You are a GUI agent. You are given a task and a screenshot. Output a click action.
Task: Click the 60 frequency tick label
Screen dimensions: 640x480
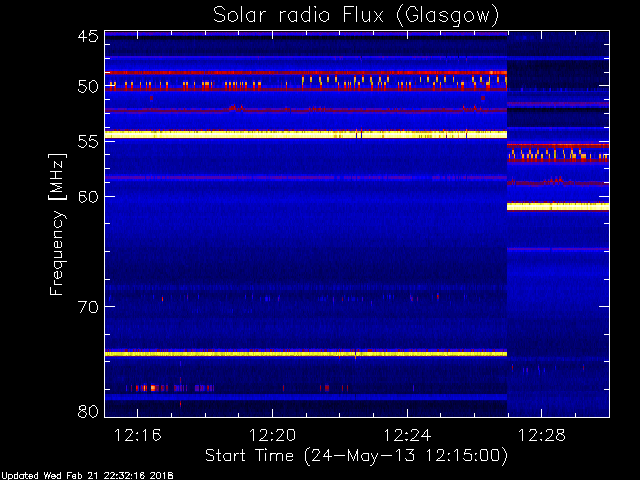88,196
